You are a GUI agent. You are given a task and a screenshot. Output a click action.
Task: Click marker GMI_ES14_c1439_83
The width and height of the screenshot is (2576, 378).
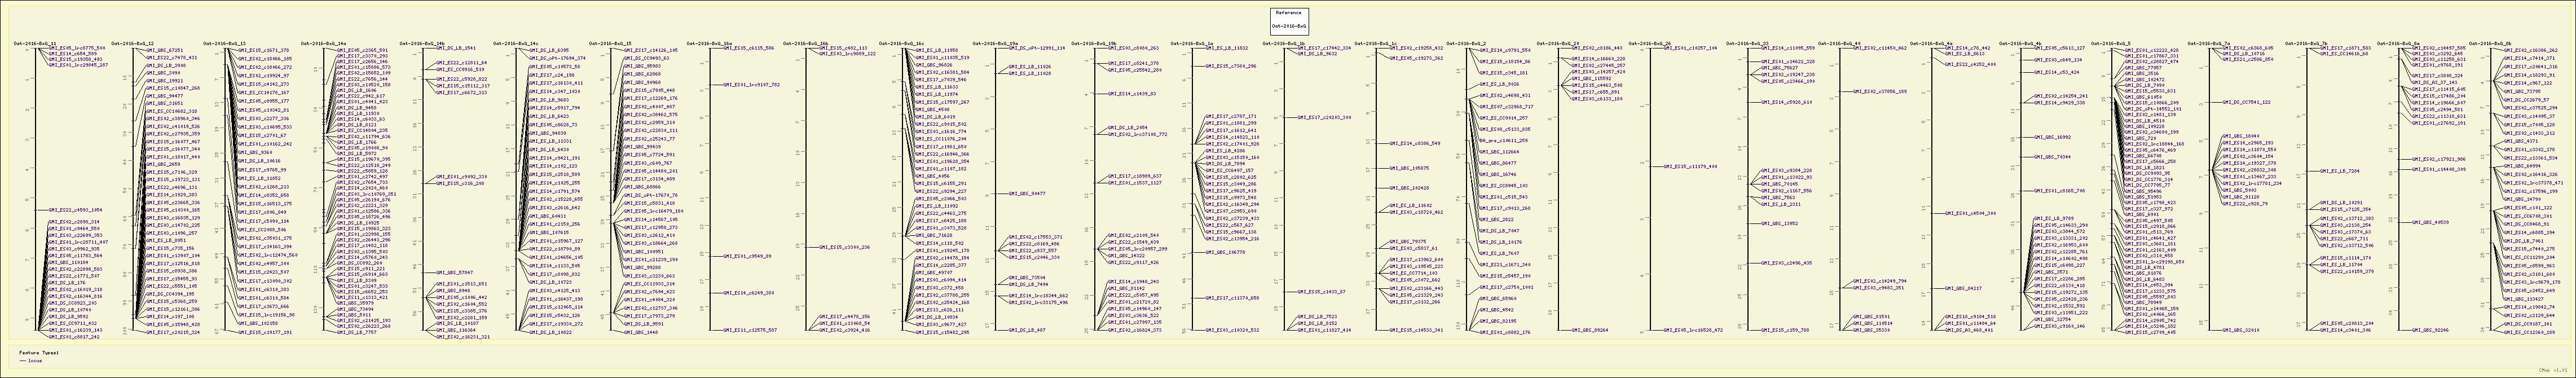pos(1131,93)
